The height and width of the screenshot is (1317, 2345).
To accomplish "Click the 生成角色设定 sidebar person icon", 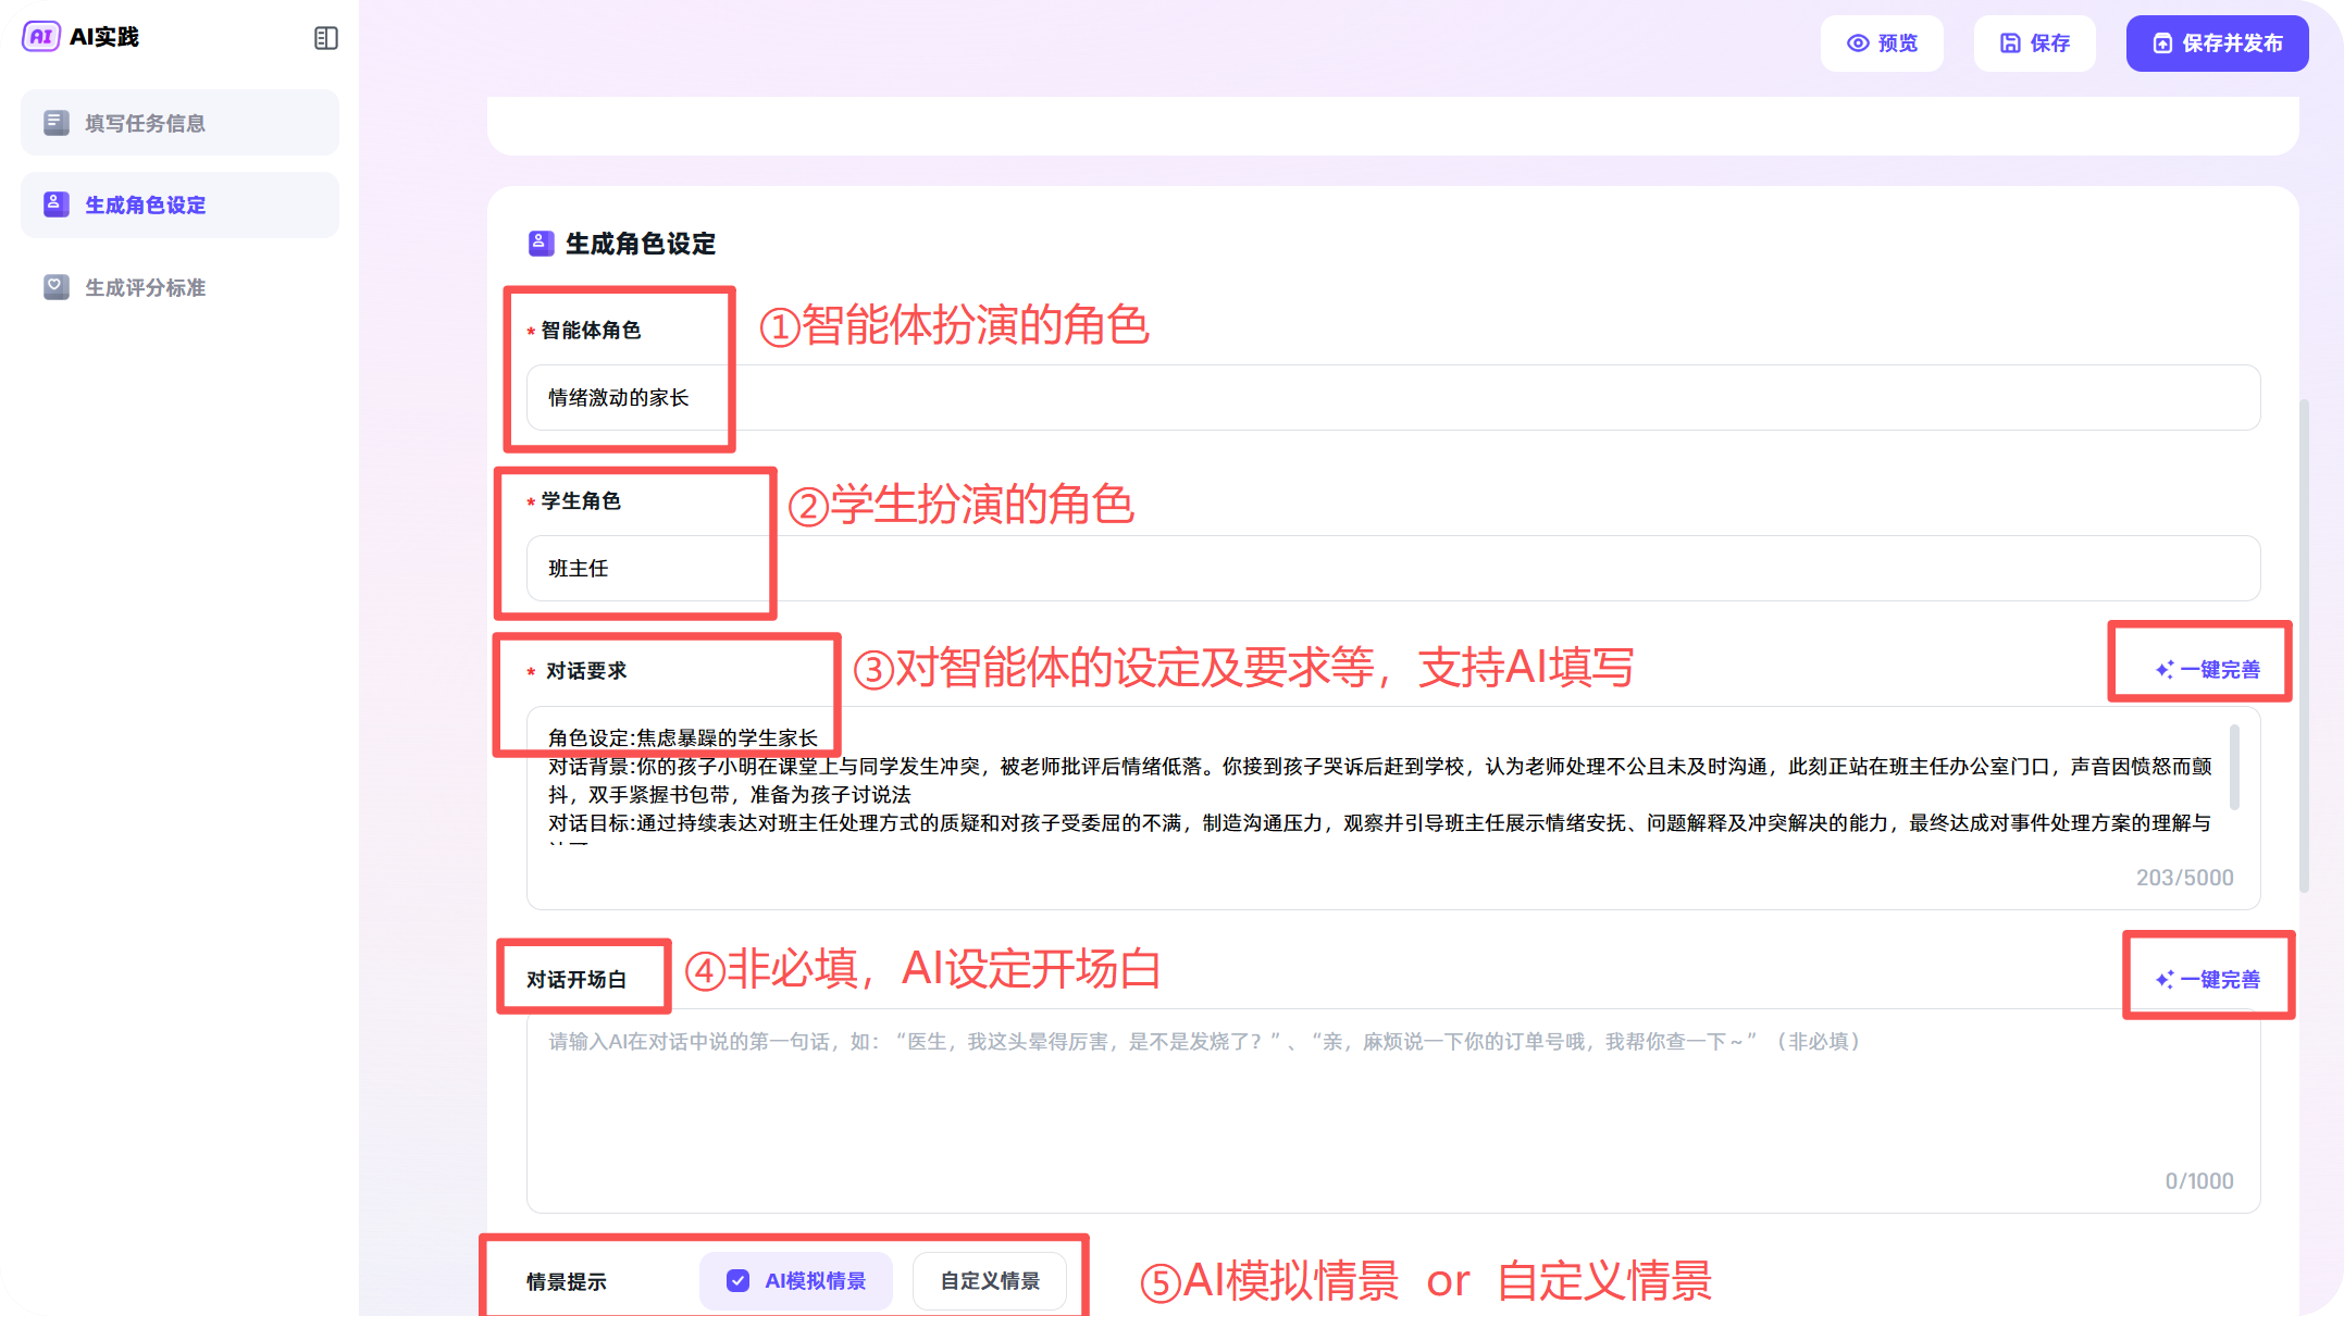I will (x=56, y=205).
